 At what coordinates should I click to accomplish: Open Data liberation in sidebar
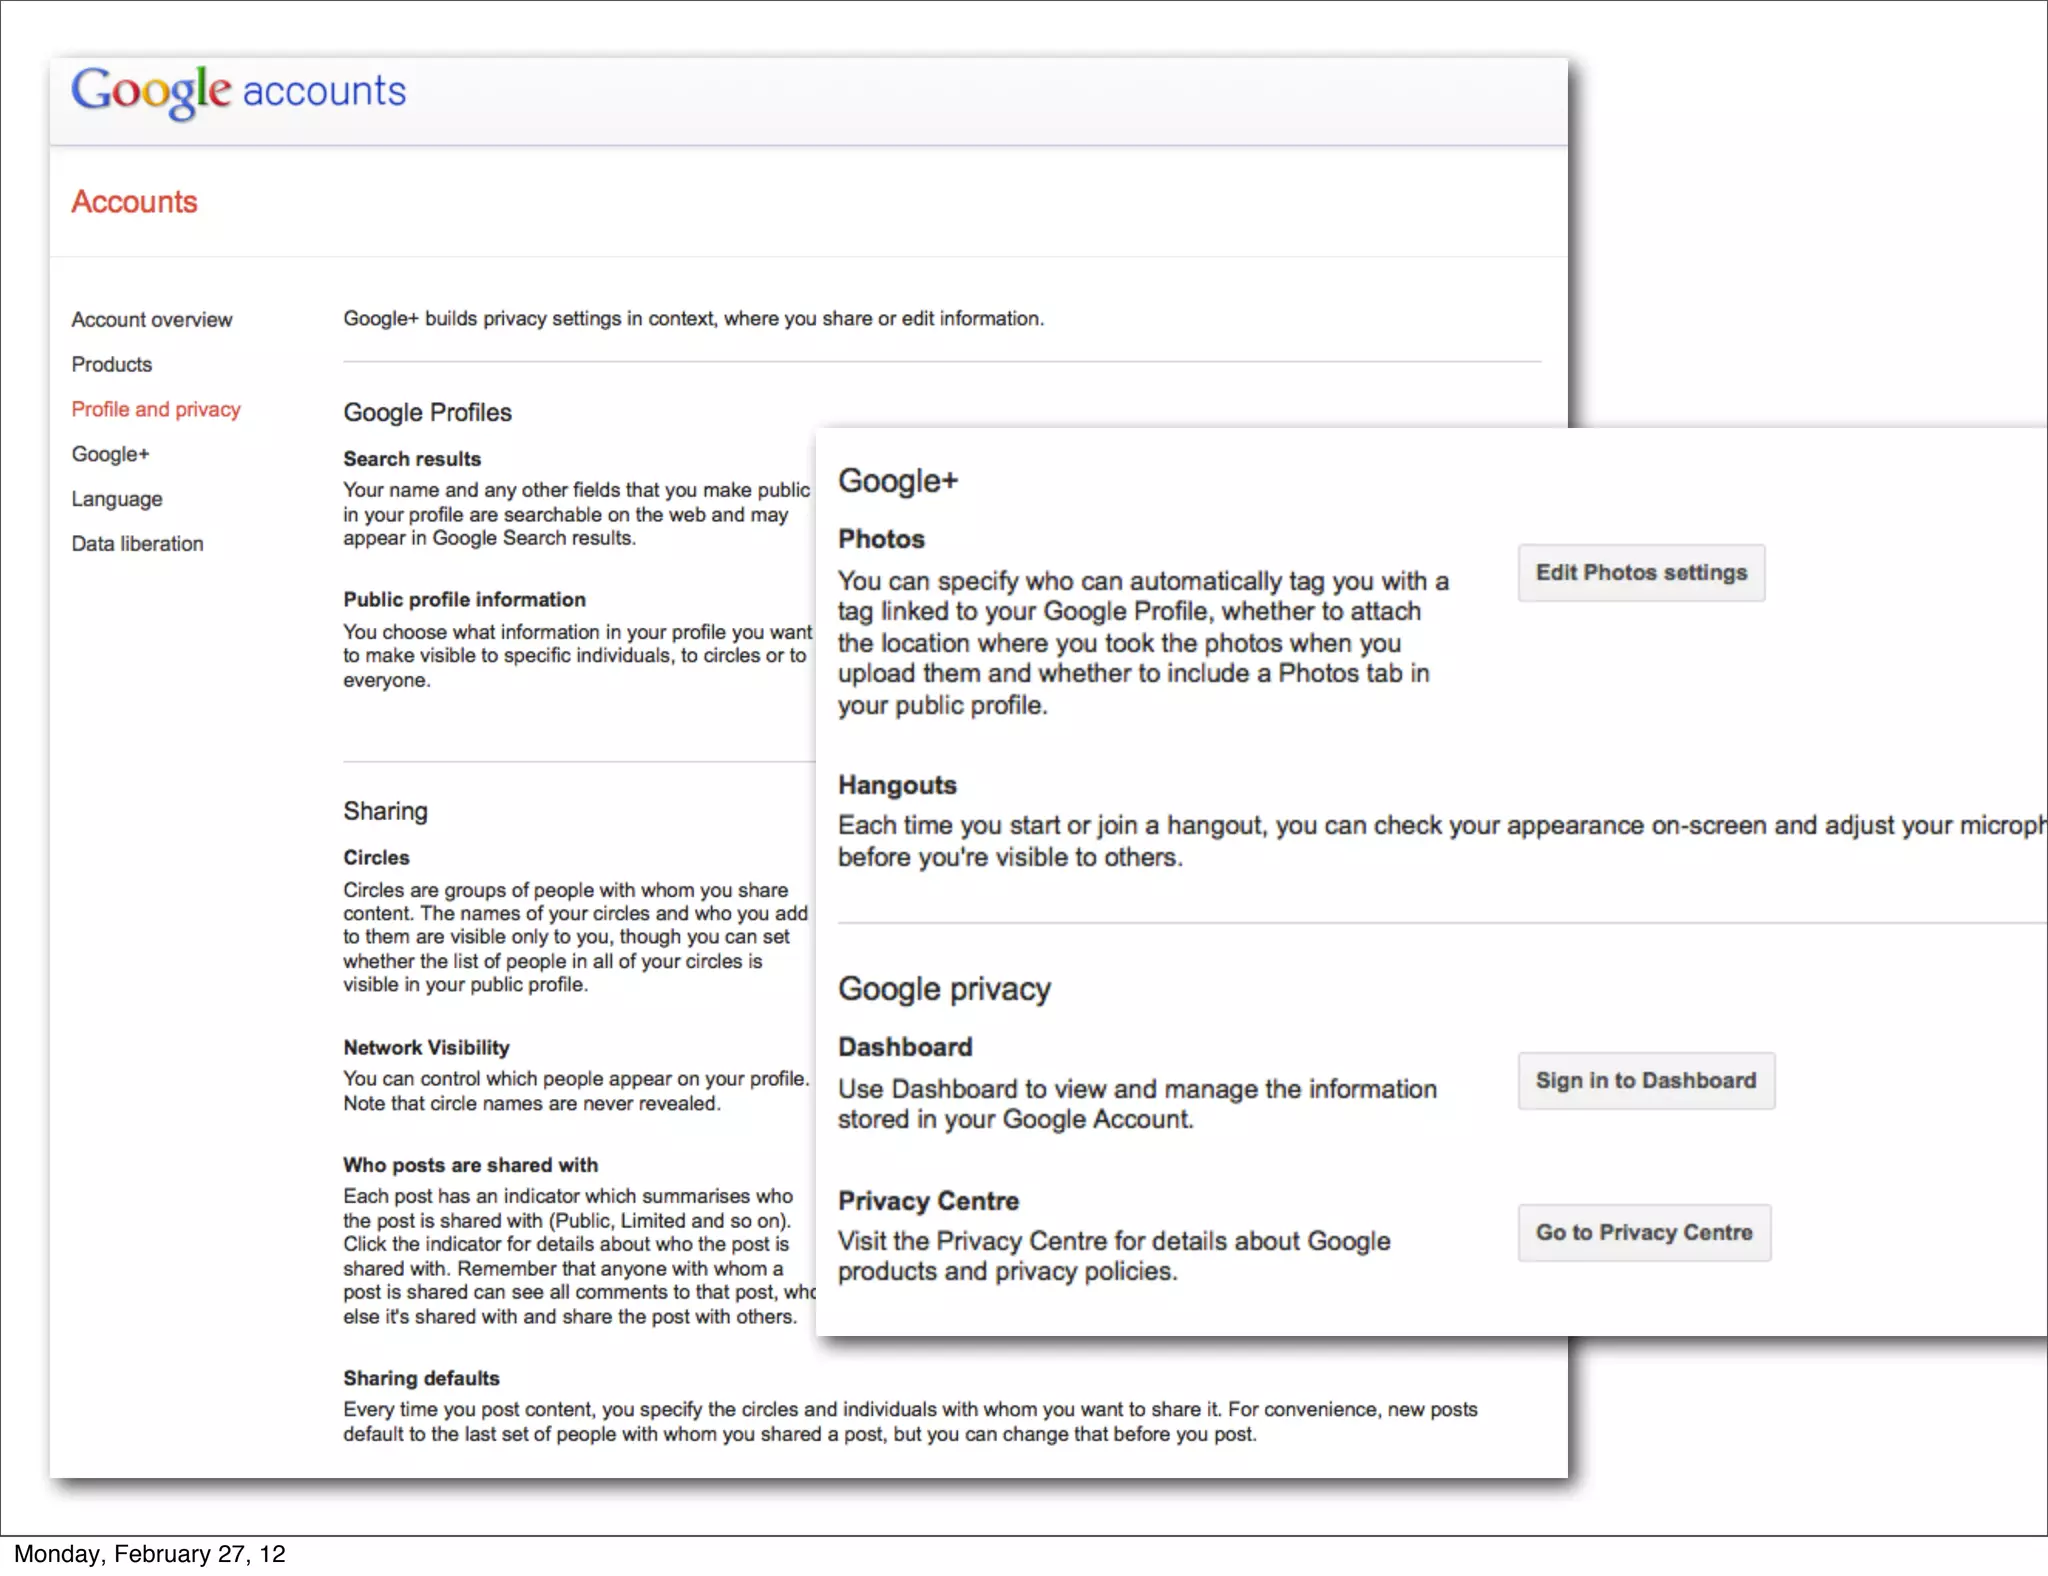tap(137, 544)
